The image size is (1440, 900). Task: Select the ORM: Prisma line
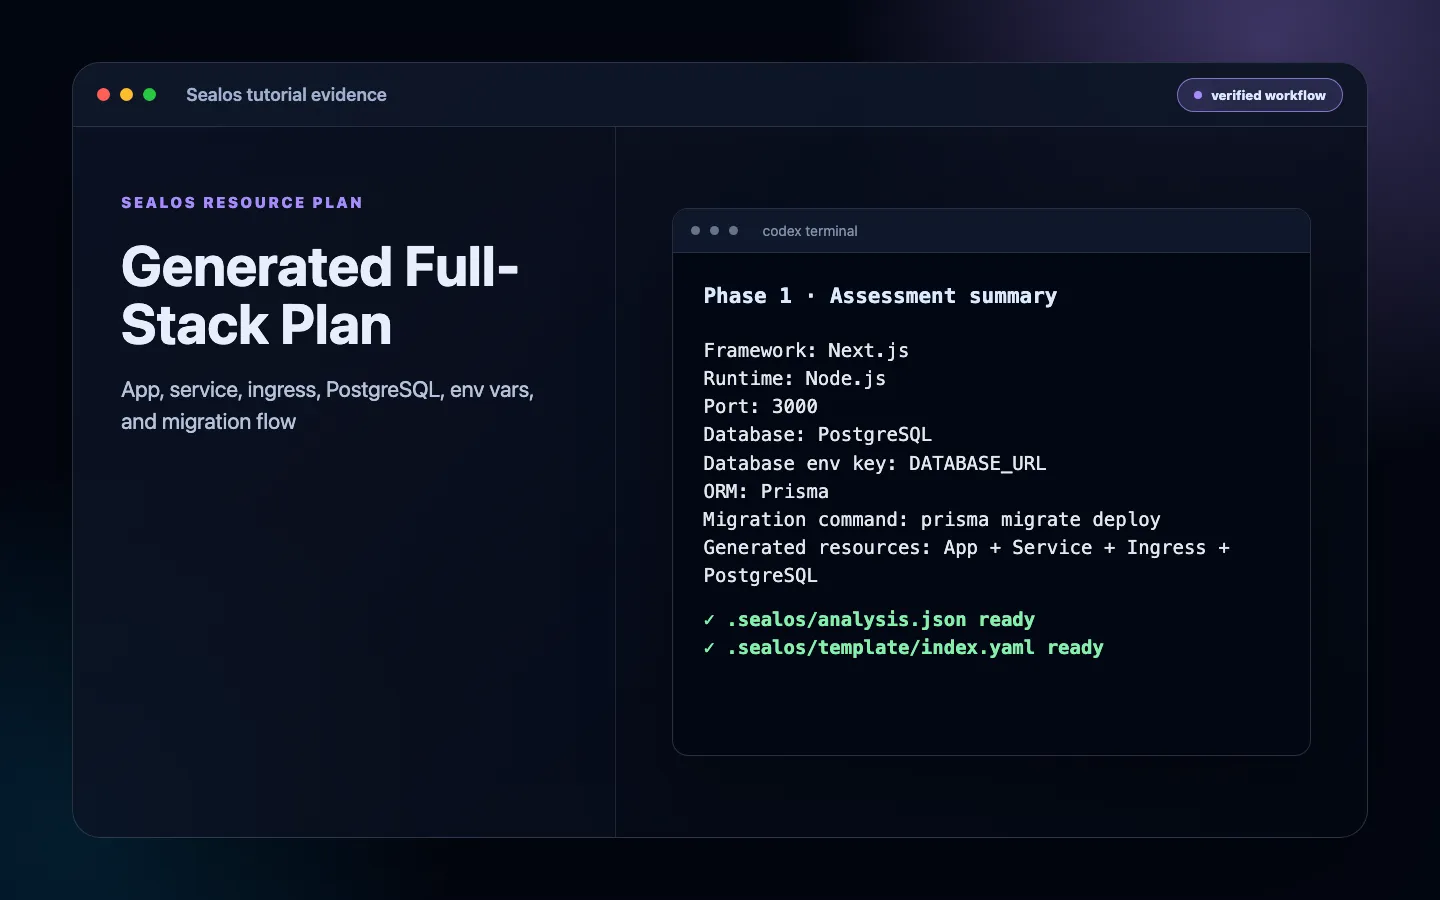tap(766, 491)
